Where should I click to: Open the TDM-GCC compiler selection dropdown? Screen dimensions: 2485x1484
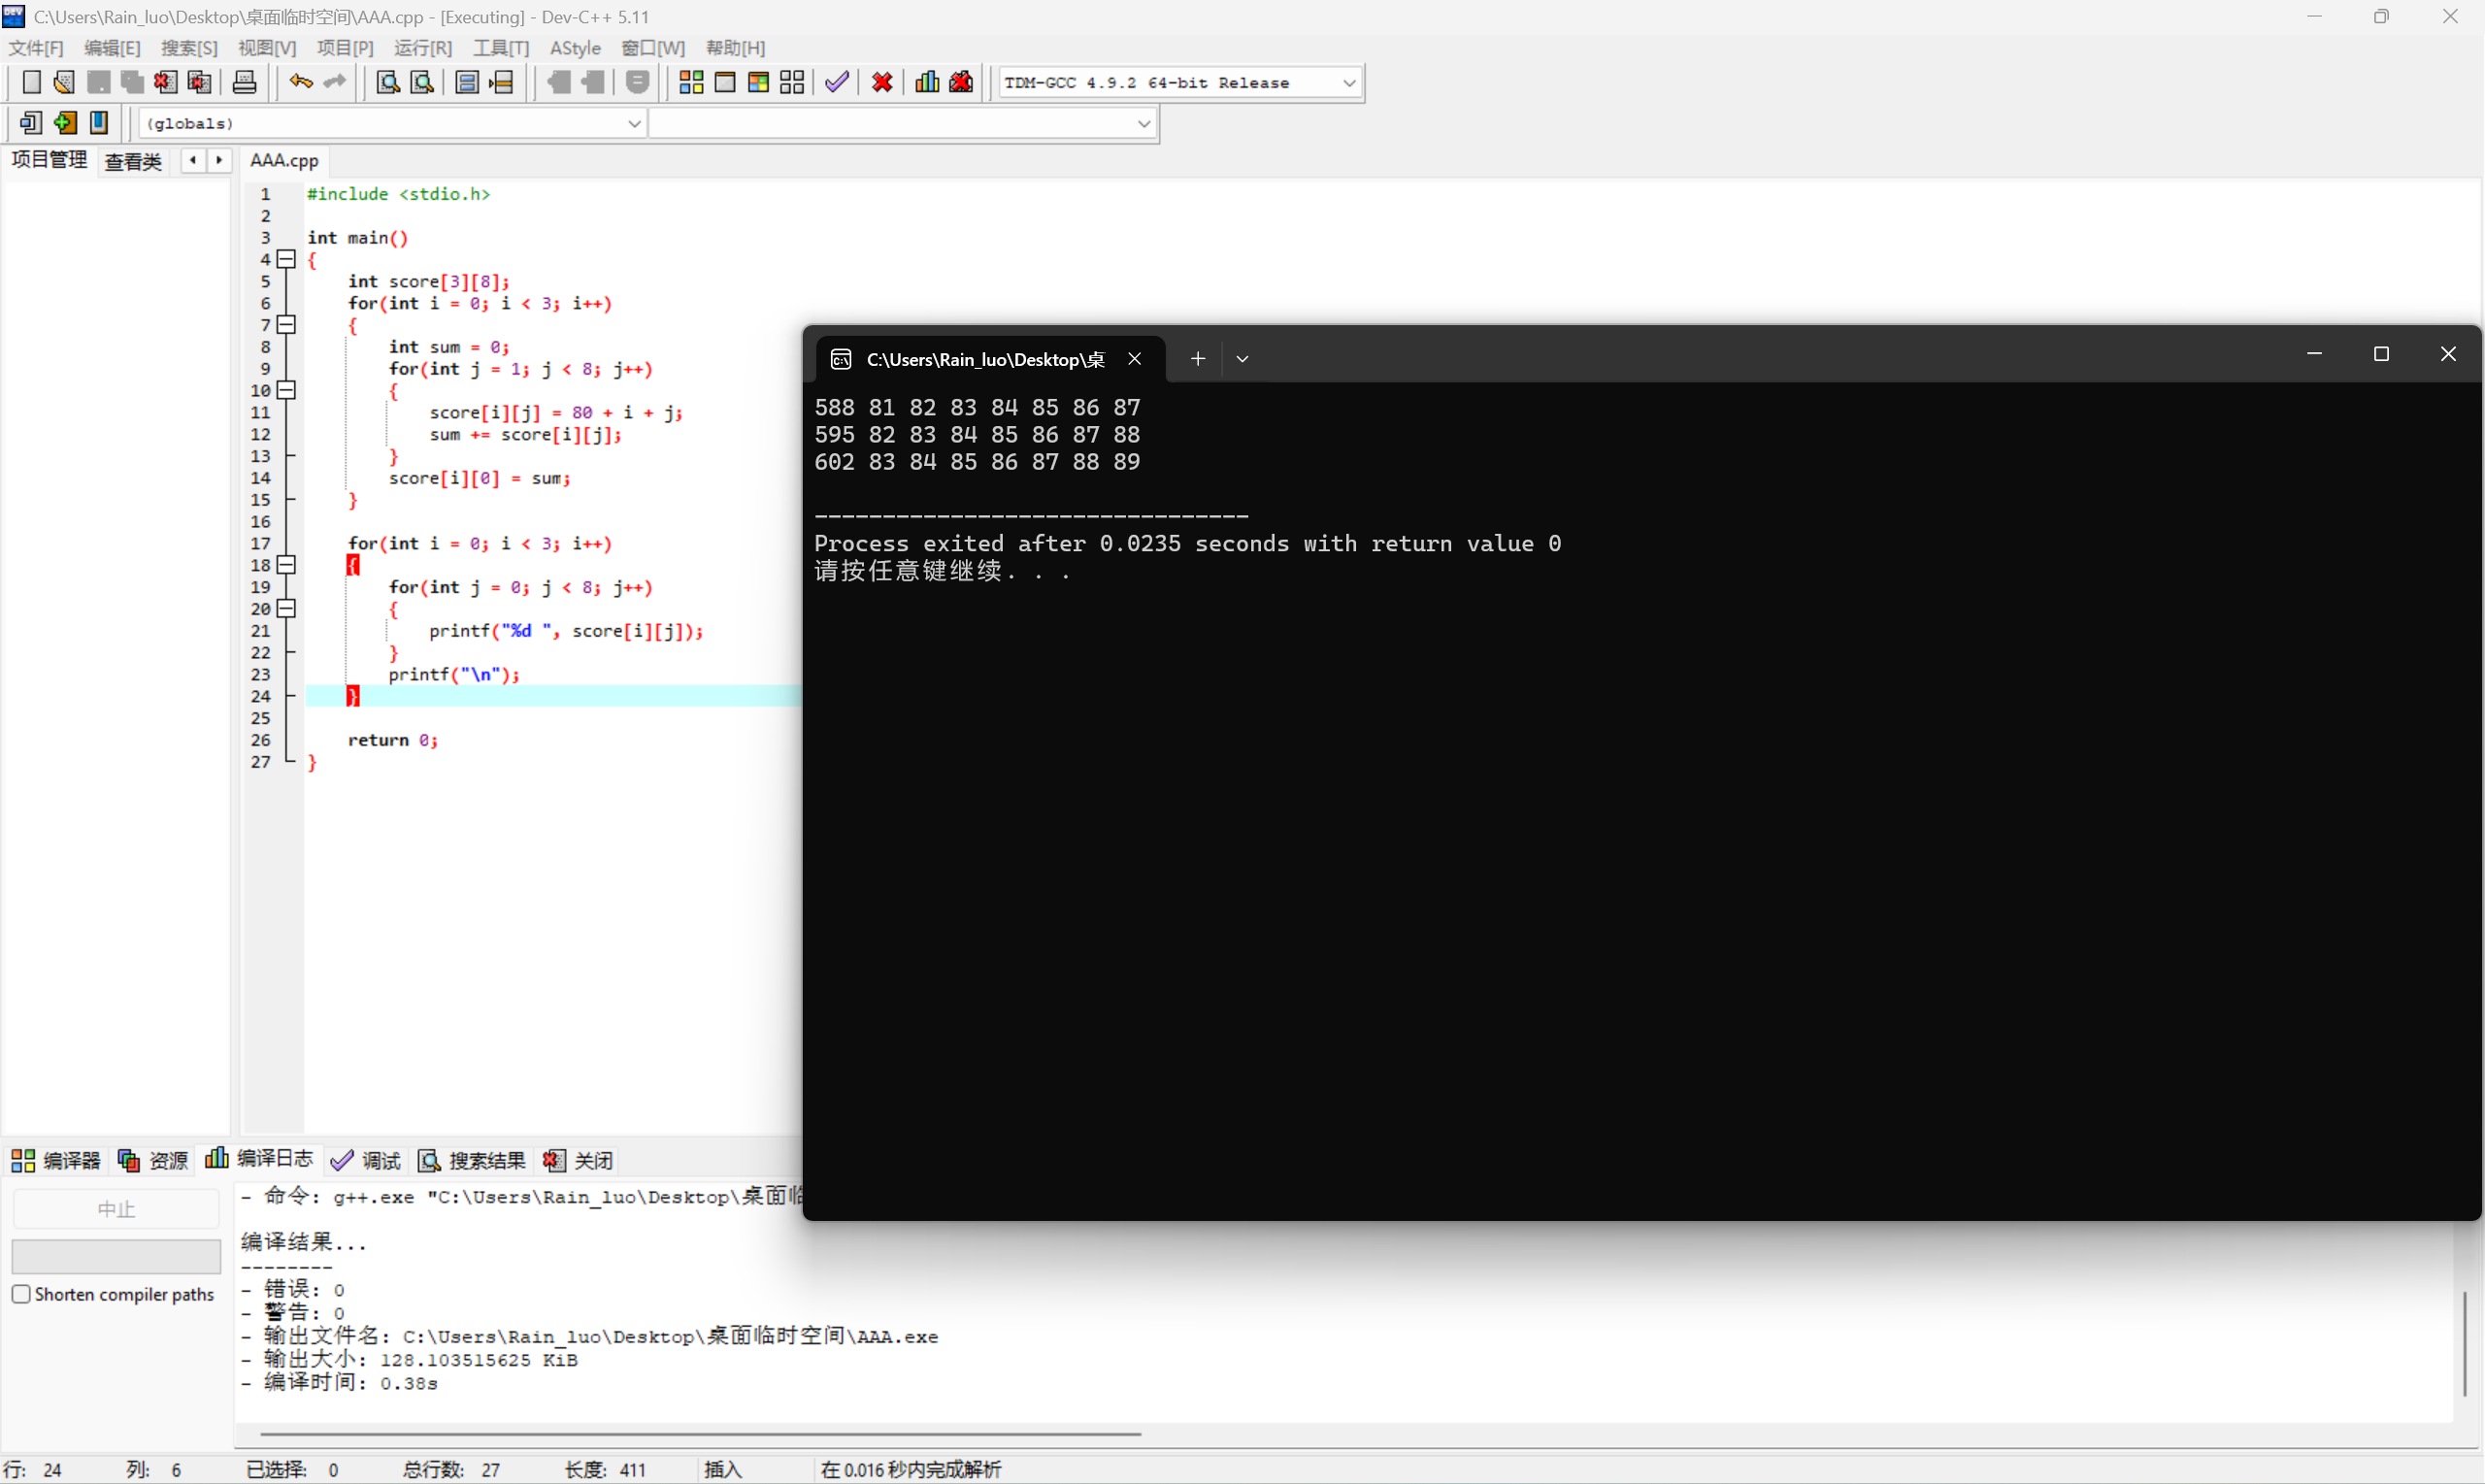(1349, 83)
